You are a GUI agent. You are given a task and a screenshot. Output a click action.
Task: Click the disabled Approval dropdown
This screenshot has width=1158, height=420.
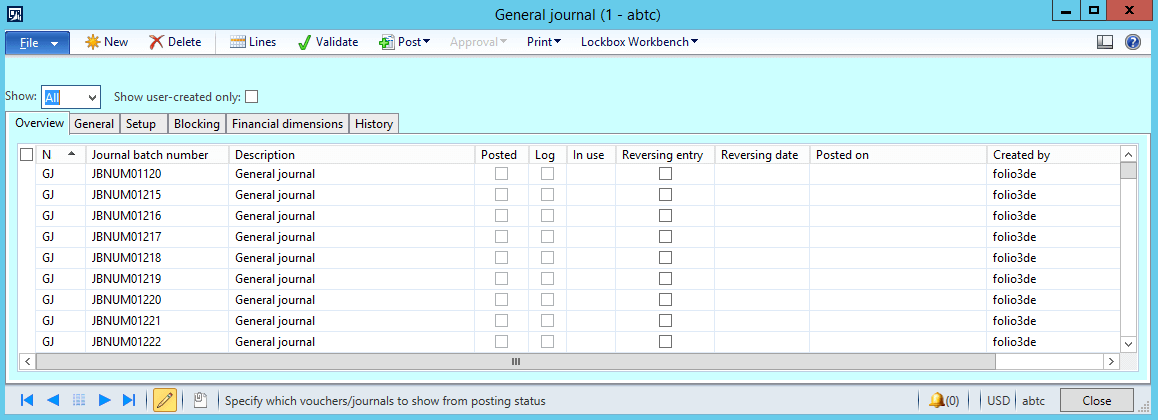pyautogui.click(x=479, y=42)
